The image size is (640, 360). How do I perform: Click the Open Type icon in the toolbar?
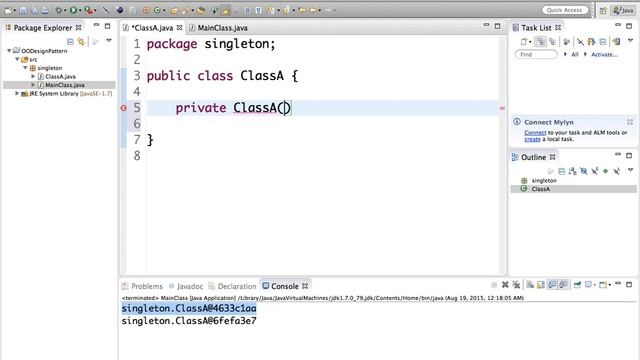tap(174, 10)
